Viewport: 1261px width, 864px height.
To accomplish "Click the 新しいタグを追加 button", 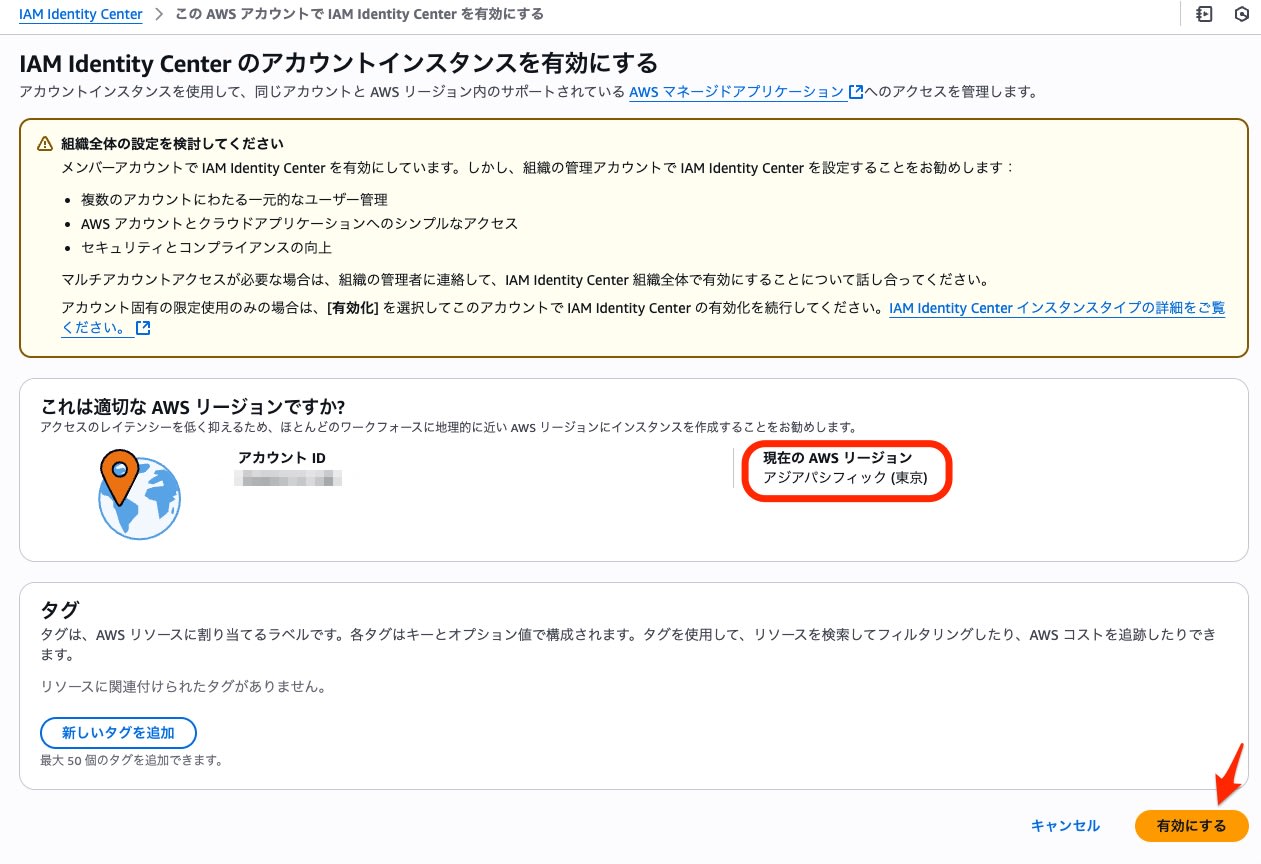I will [118, 733].
